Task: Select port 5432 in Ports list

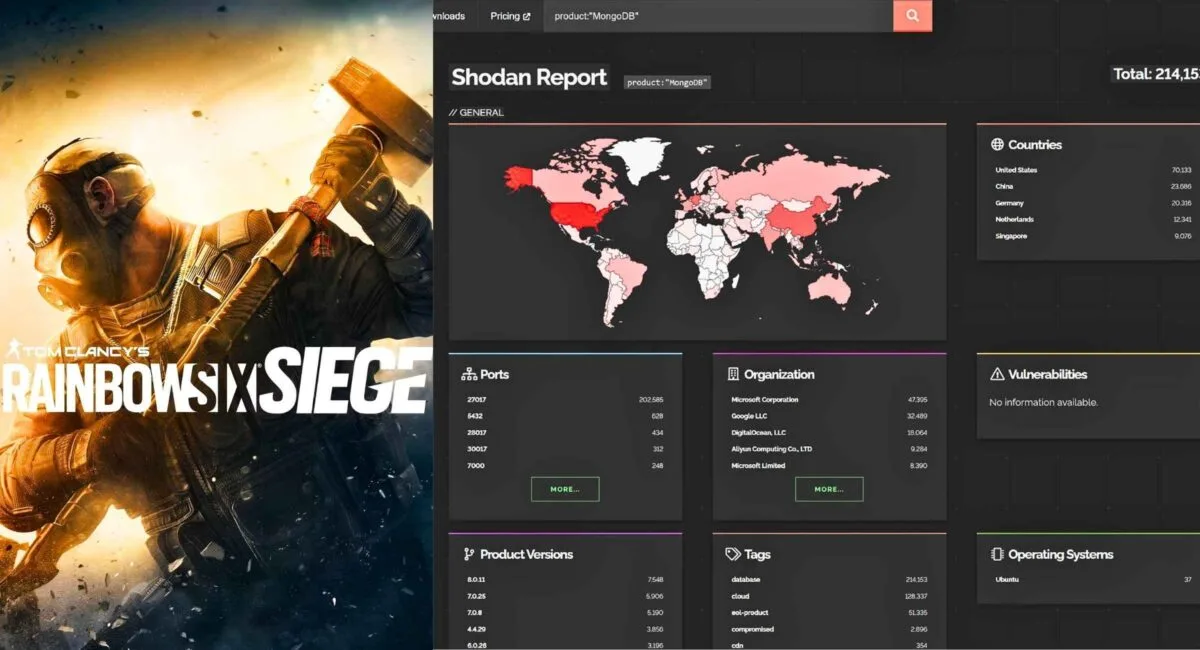Action: (x=565, y=416)
